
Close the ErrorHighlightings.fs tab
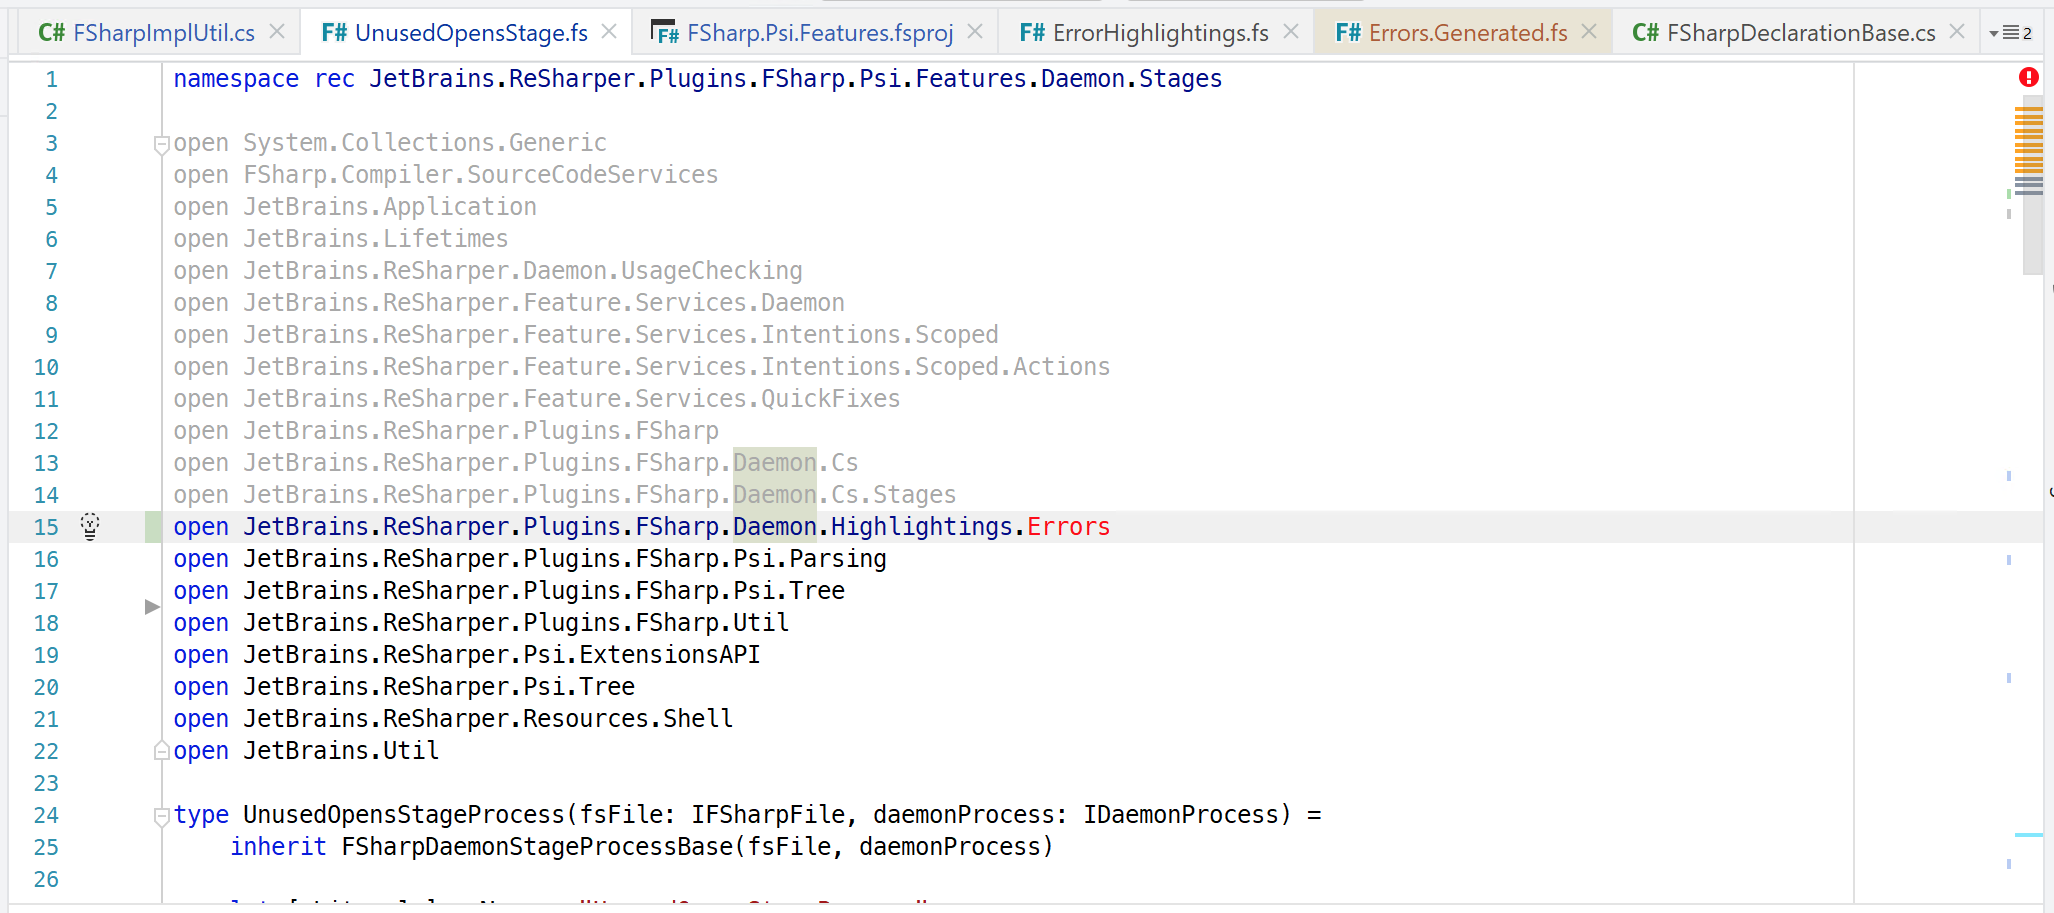pos(1291,32)
